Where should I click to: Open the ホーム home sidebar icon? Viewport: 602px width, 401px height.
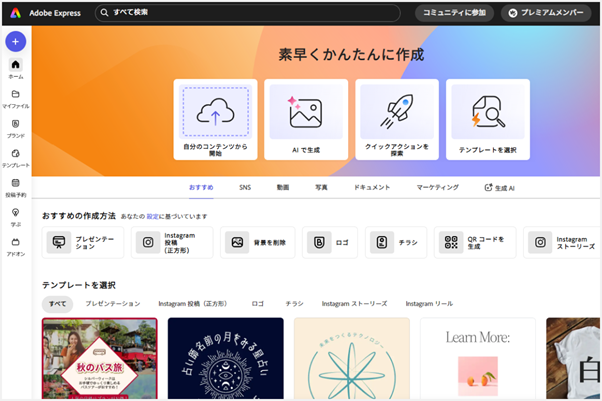click(x=15, y=64)
